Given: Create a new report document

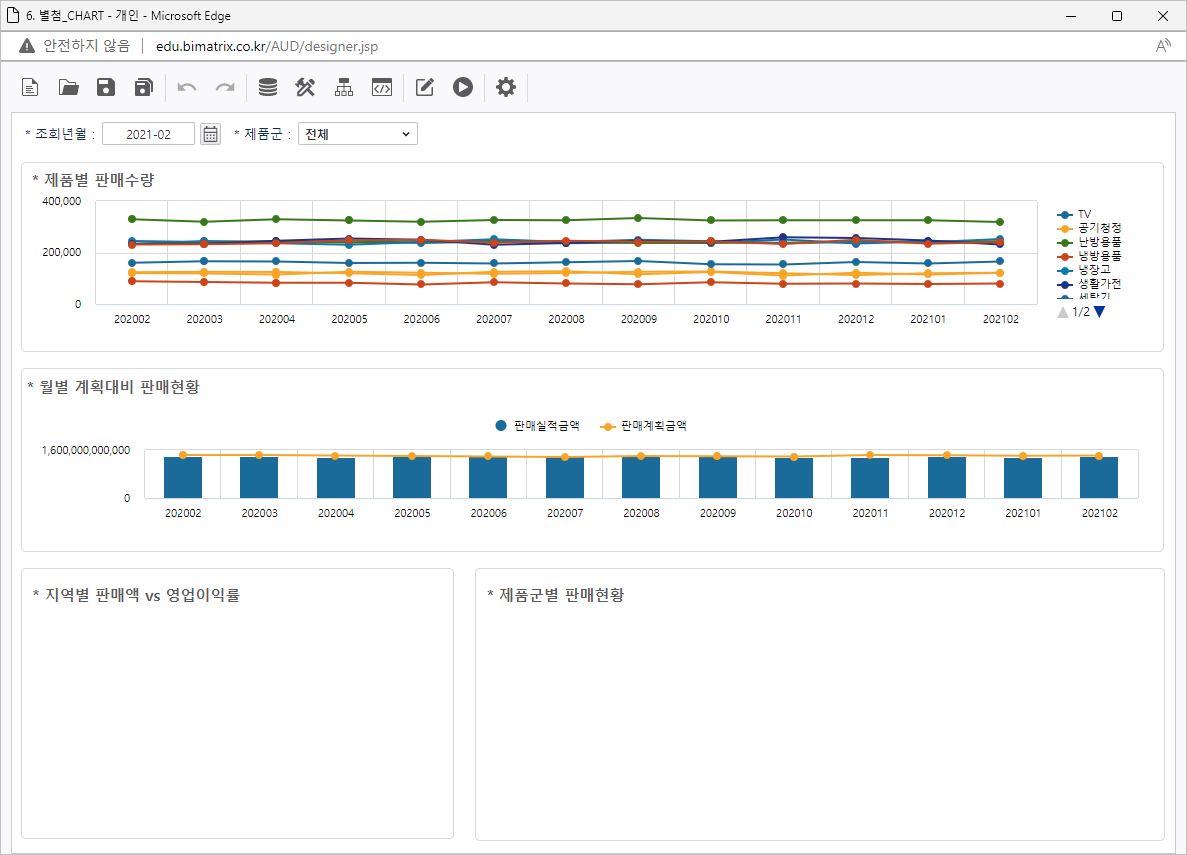Looking at the screenshot, I should click(x=31, y=88).
